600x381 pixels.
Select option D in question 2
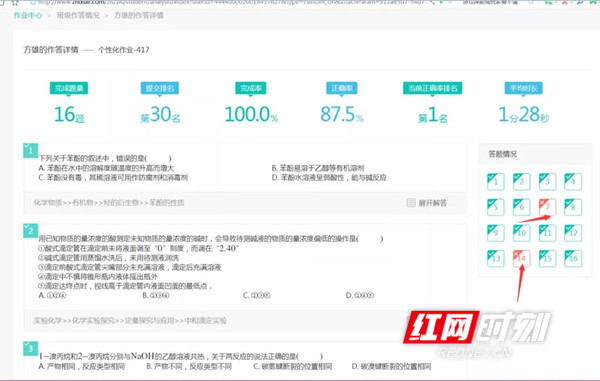coord(360,295)
